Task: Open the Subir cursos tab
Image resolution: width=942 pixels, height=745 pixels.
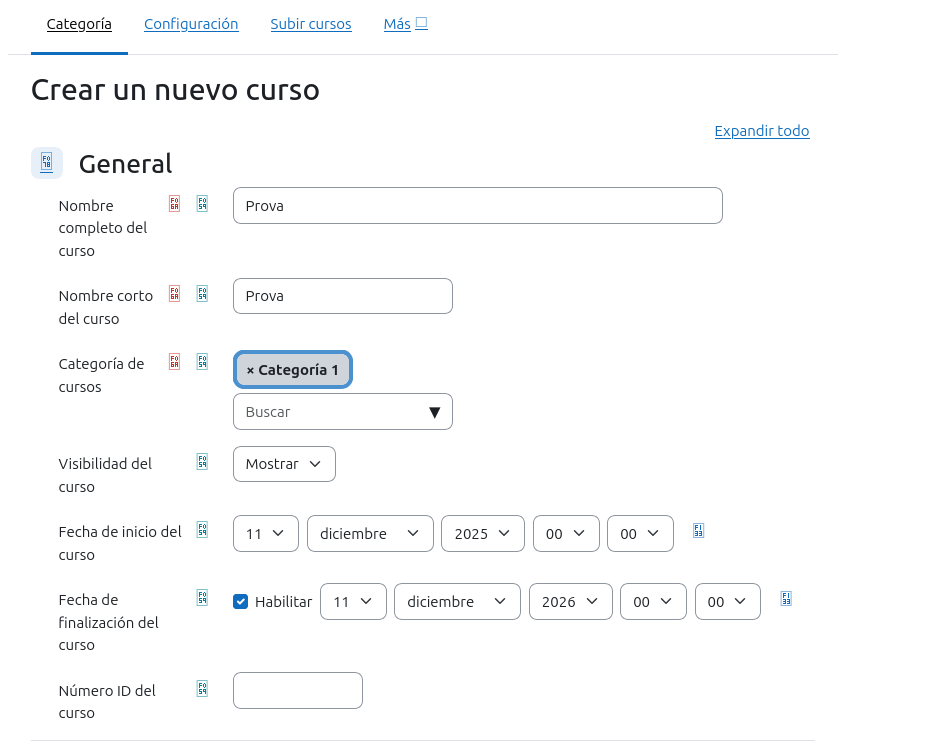Action: [311, 24]
